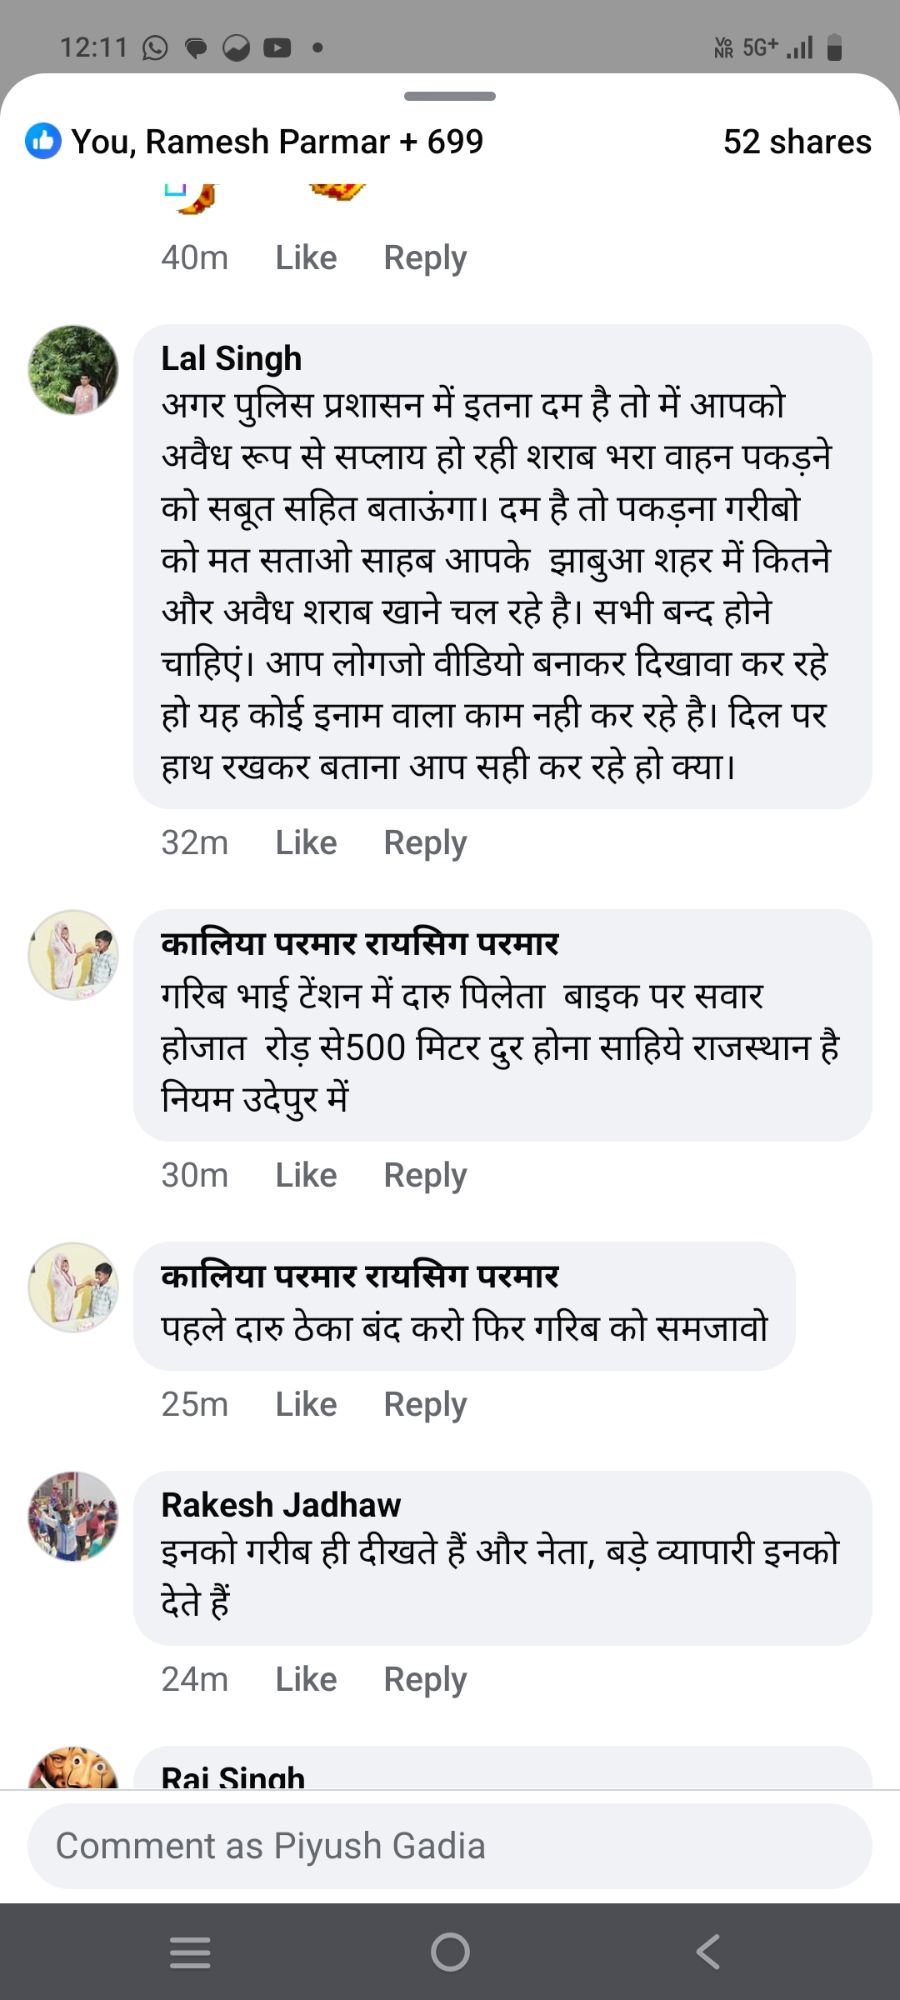Open Android recent apps menu icon
This screenshot has height=2000, width=900.
(190, 1951)
